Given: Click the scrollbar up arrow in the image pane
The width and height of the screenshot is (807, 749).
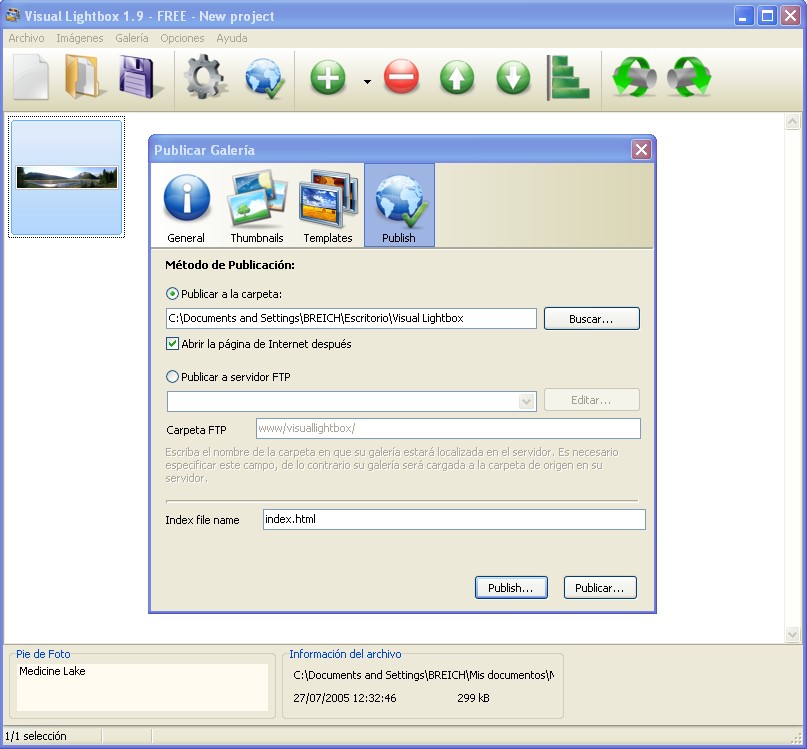Looking at the screenshot, I should pyautogui.click(x=792, y=121).
